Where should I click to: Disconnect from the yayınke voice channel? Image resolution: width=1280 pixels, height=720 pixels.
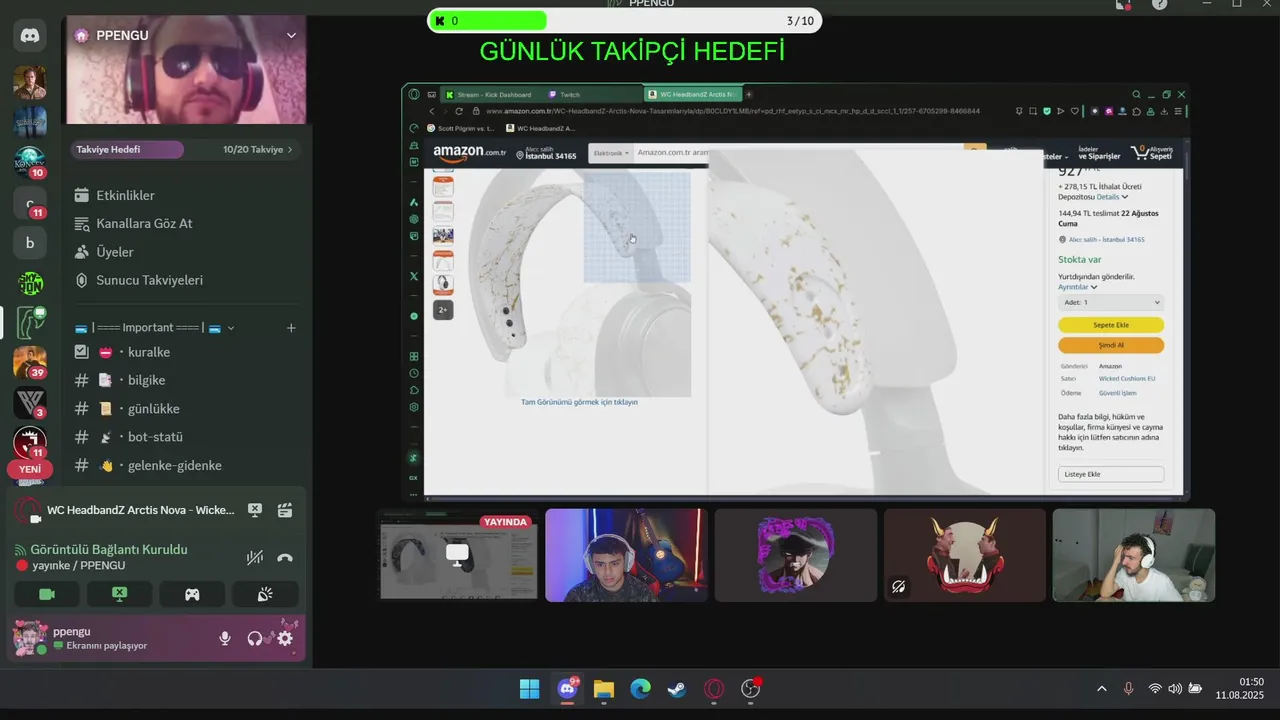(x=285, y=557)
